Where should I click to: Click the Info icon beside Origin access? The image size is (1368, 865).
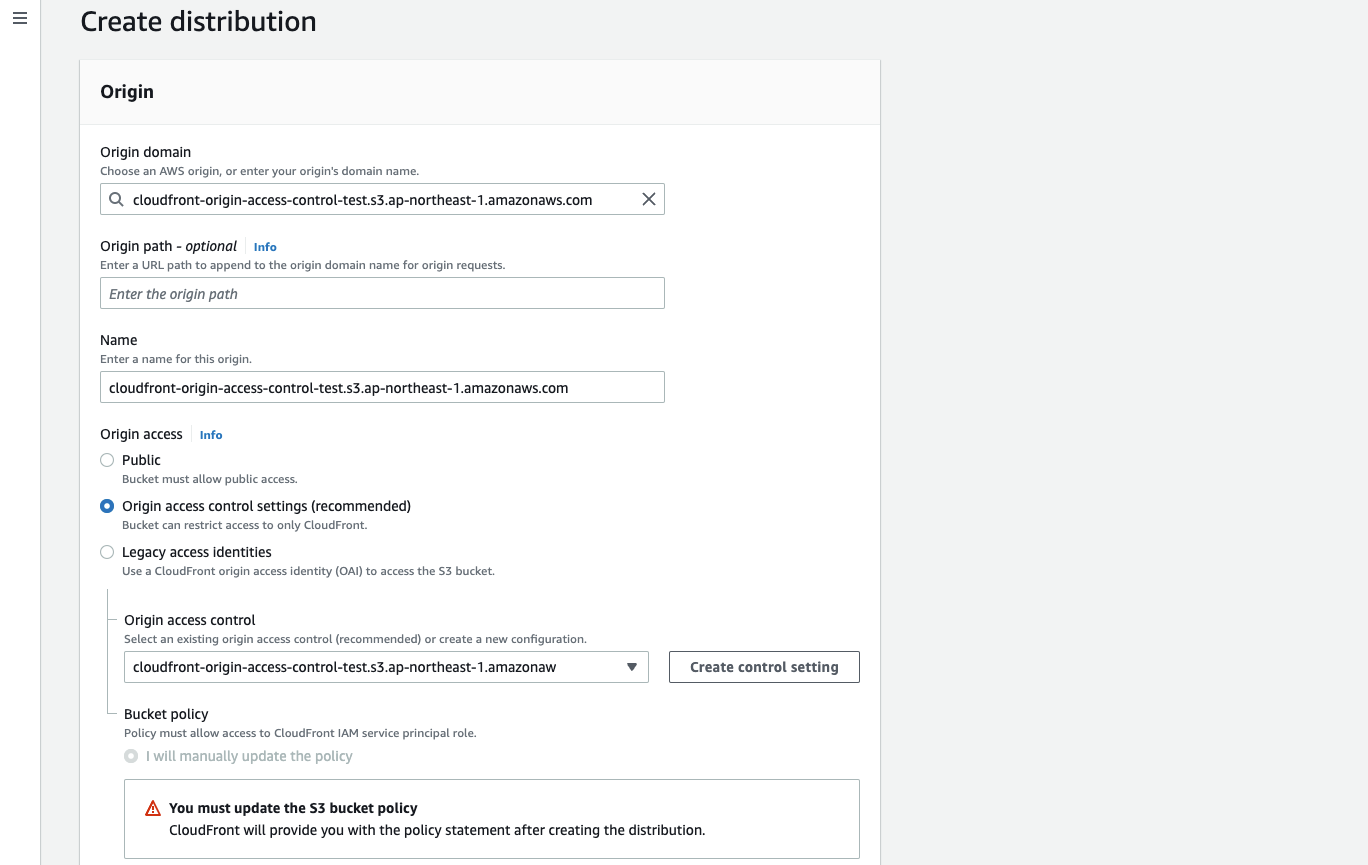coord(210,434)
